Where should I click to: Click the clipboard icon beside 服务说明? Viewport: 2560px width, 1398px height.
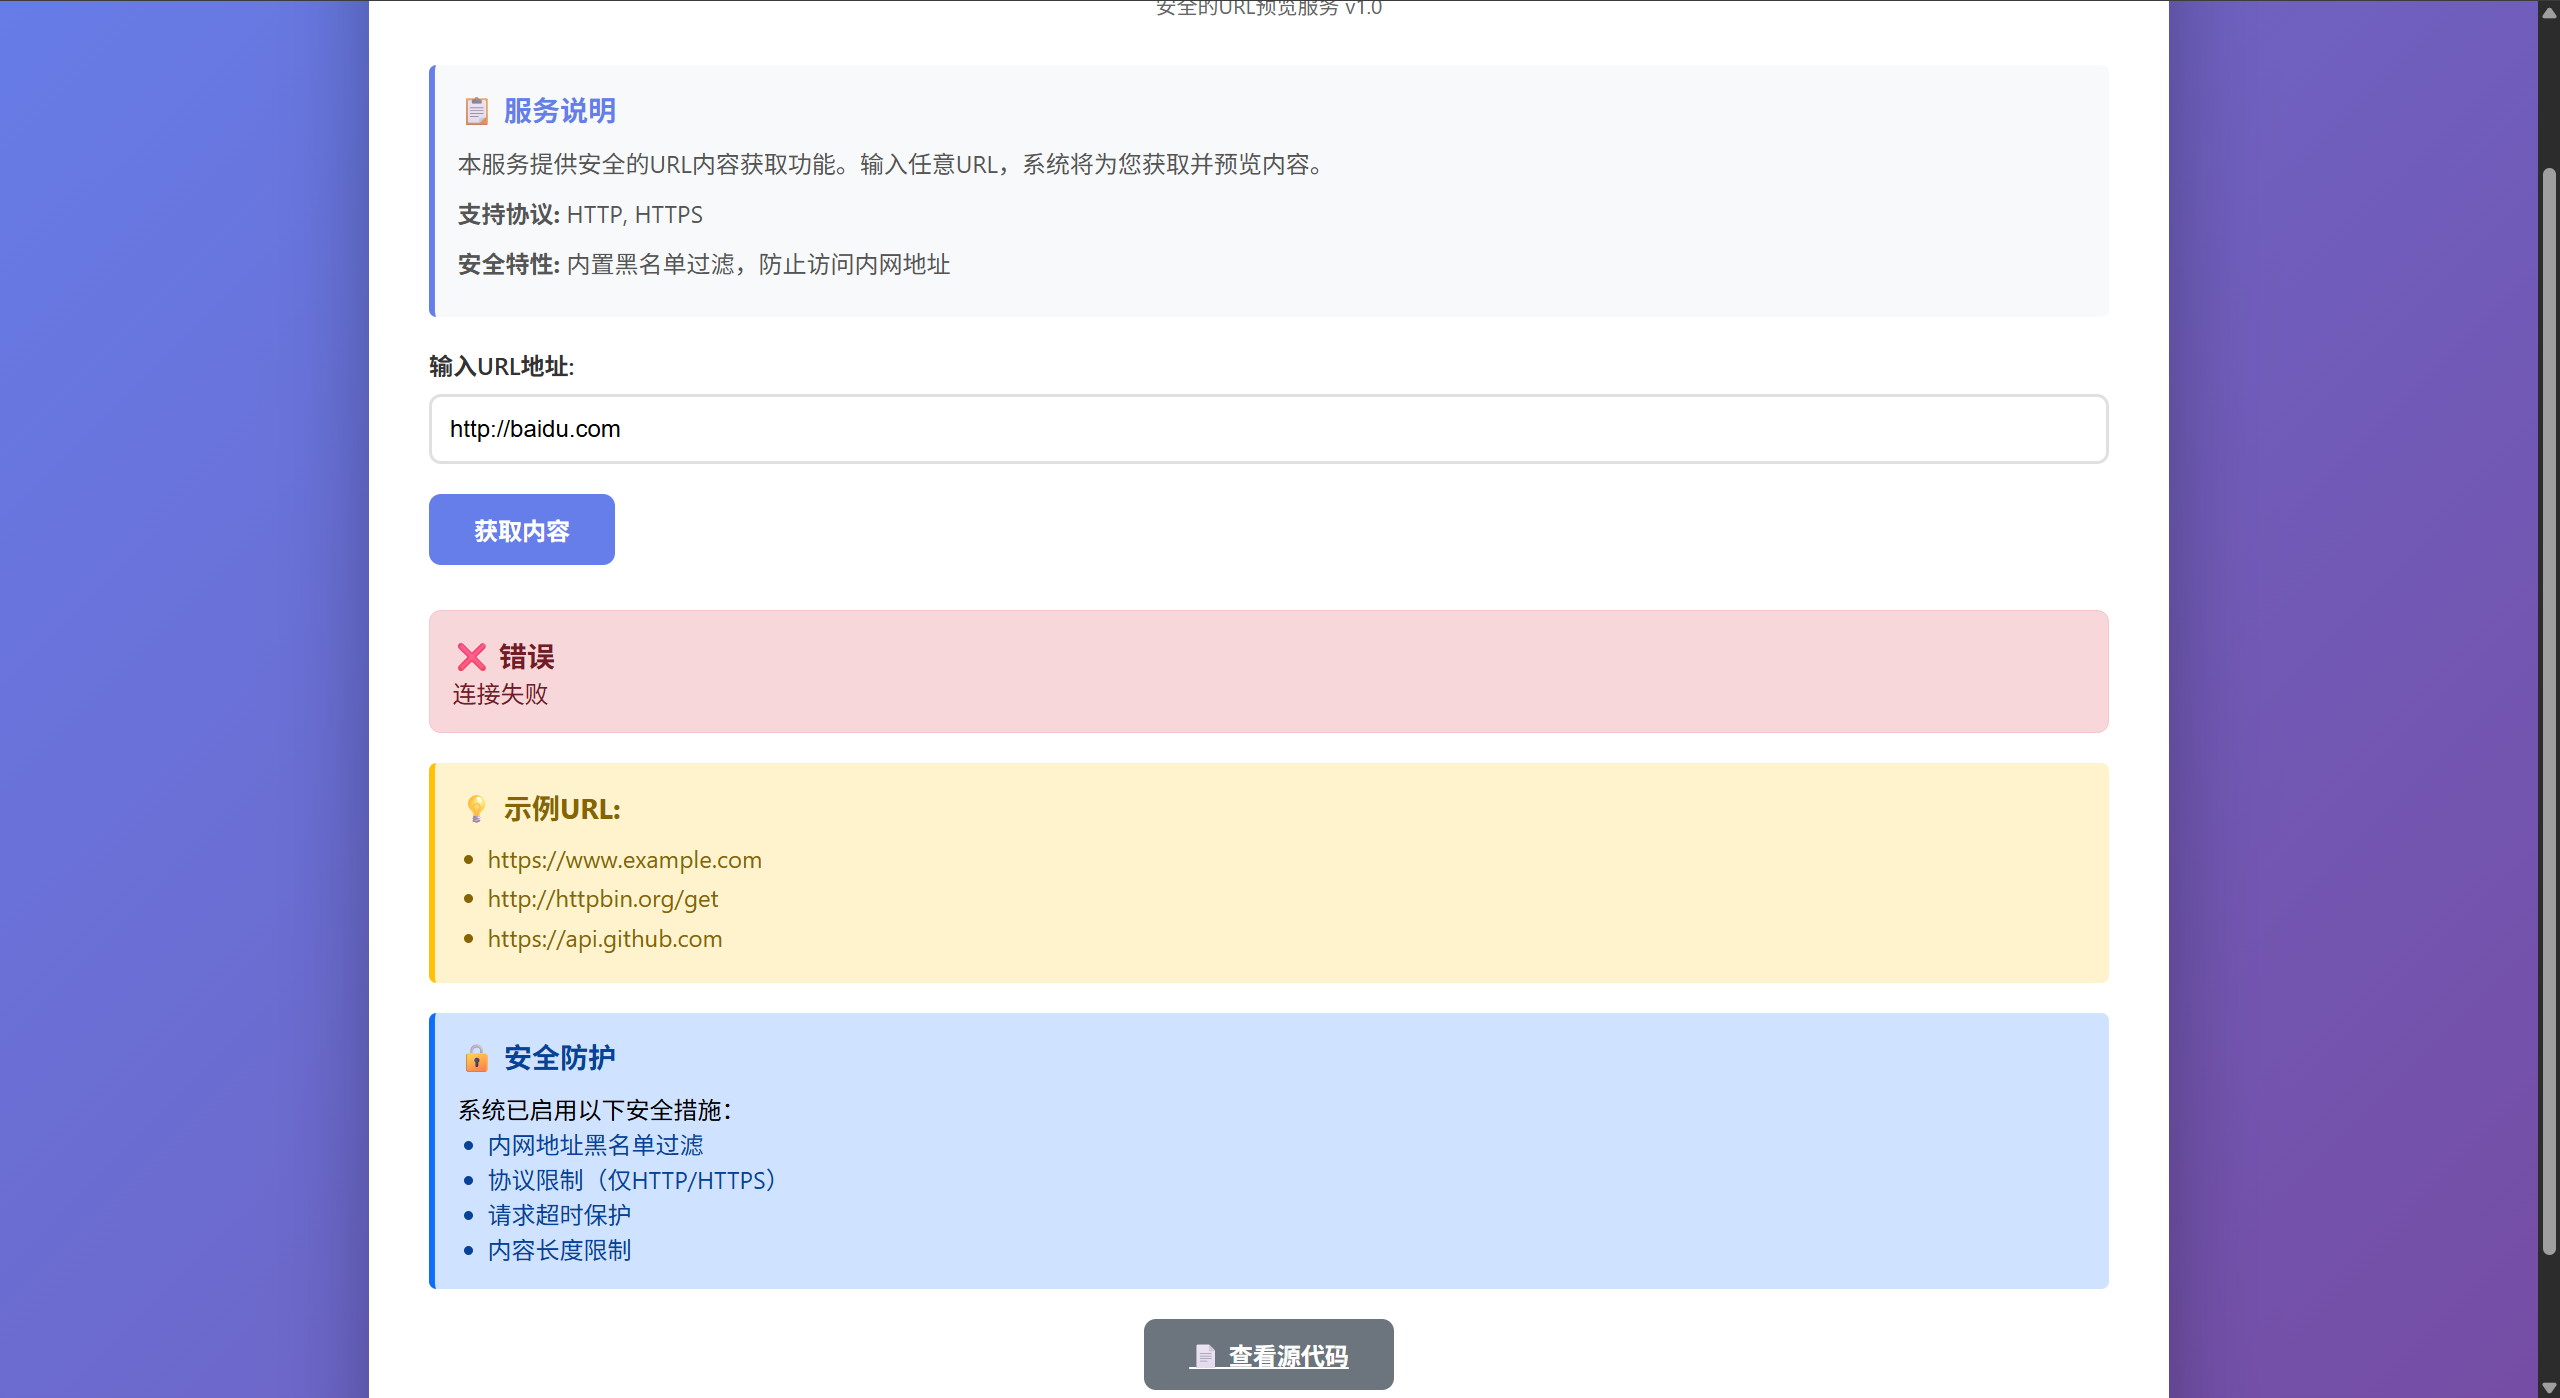476,111
